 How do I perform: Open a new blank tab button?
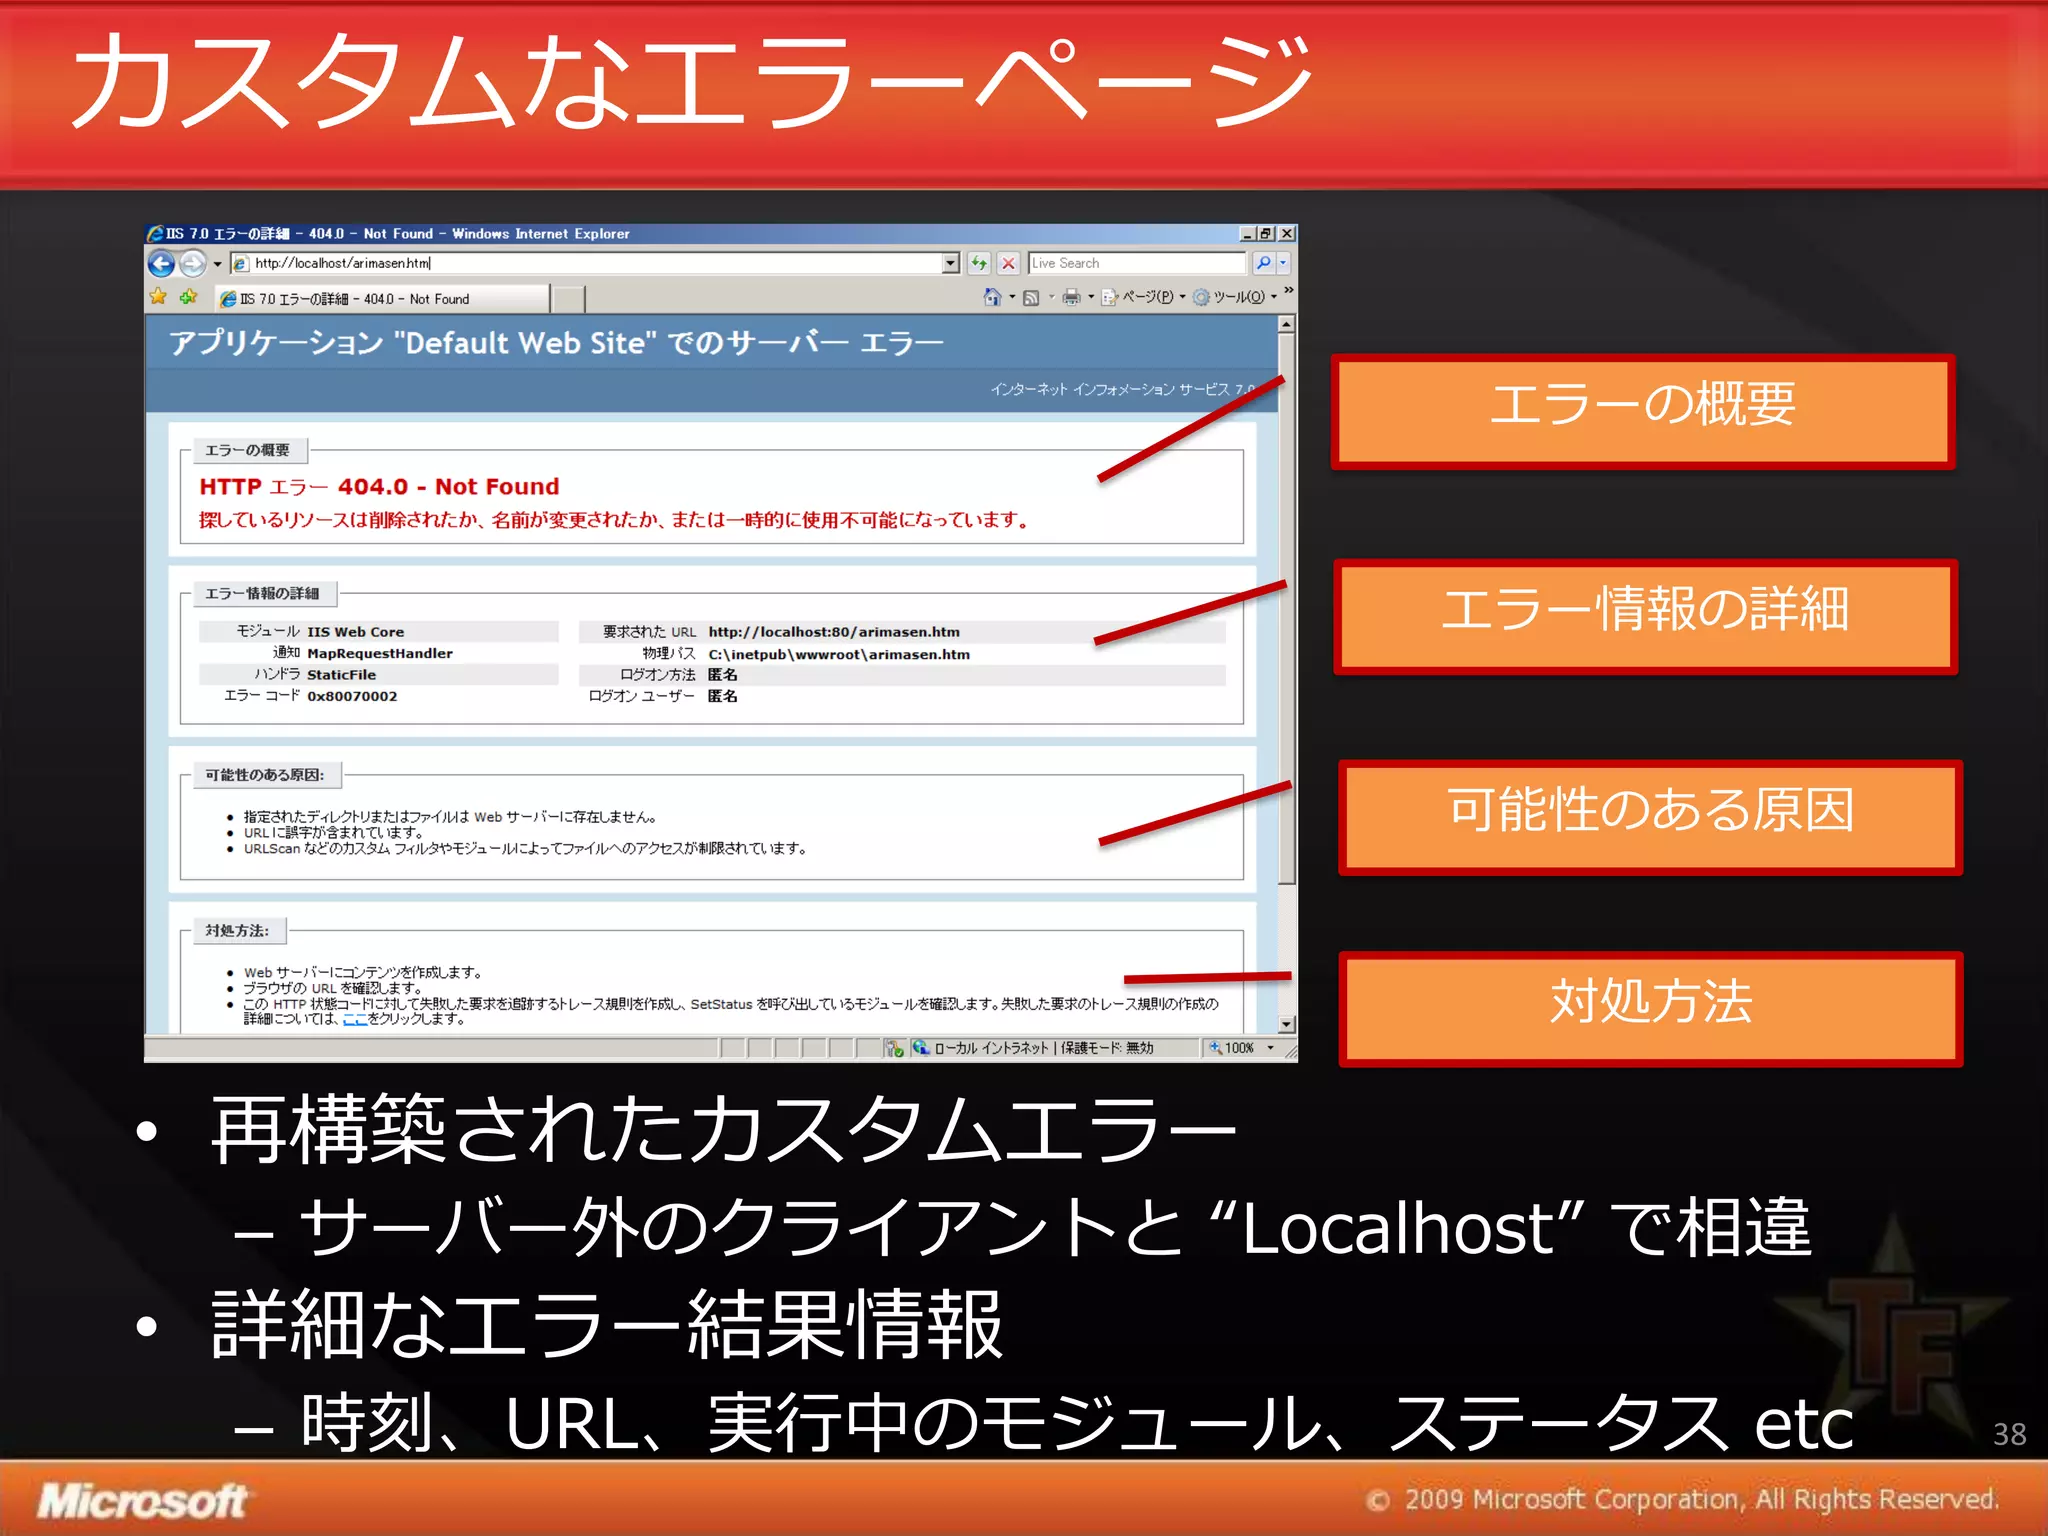pos(568,299)
